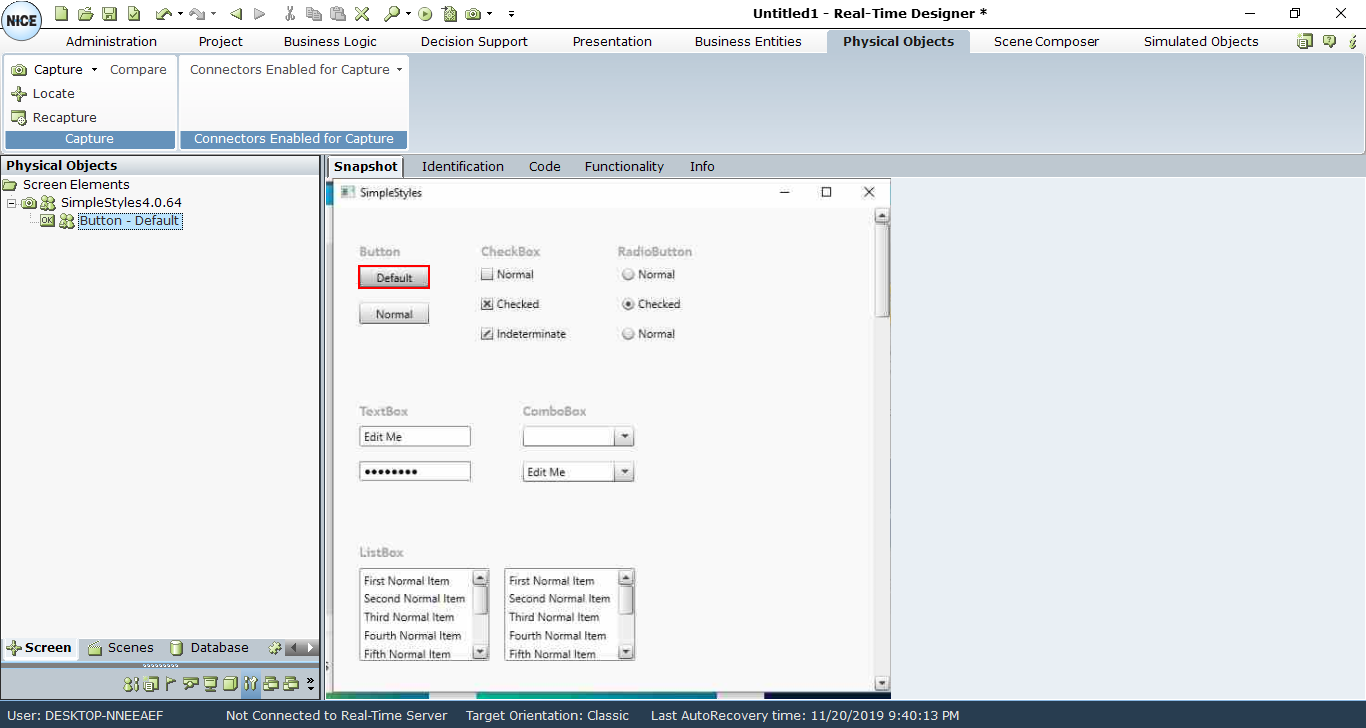Toggle the Checked checkbox in the snapshot

[487, 304]
